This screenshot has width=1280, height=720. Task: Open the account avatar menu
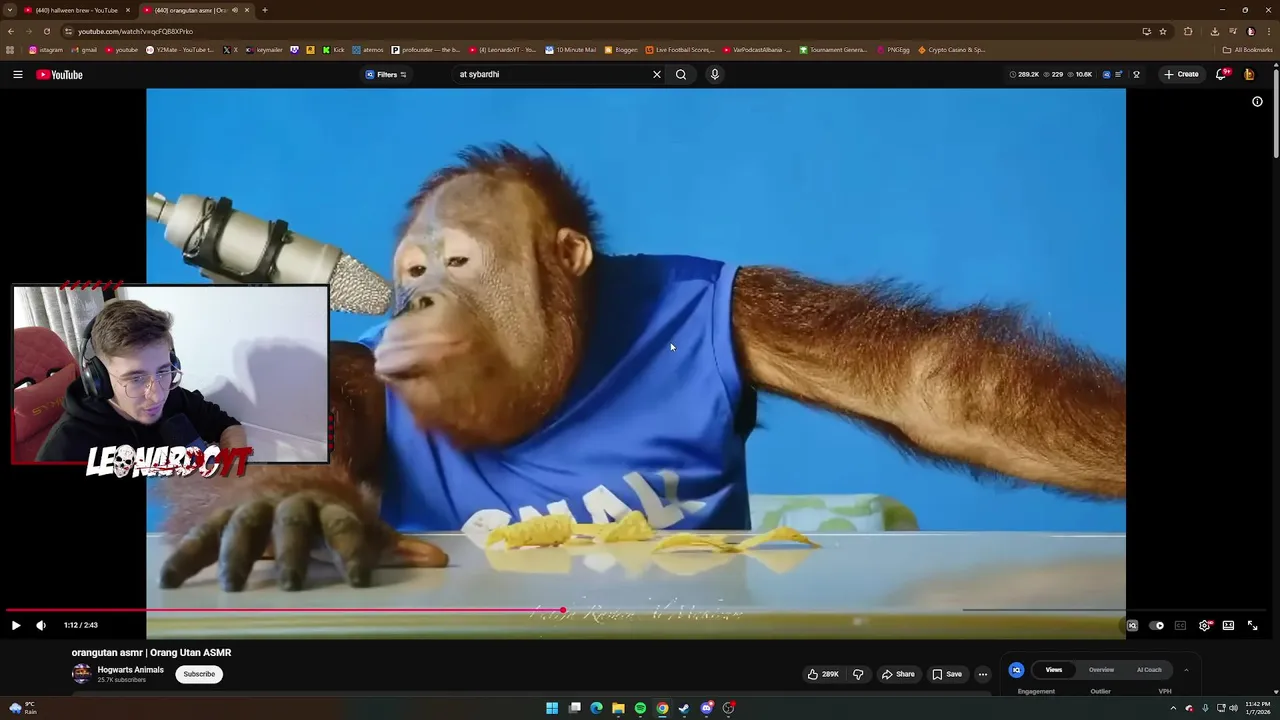[x=1249, y=74]
